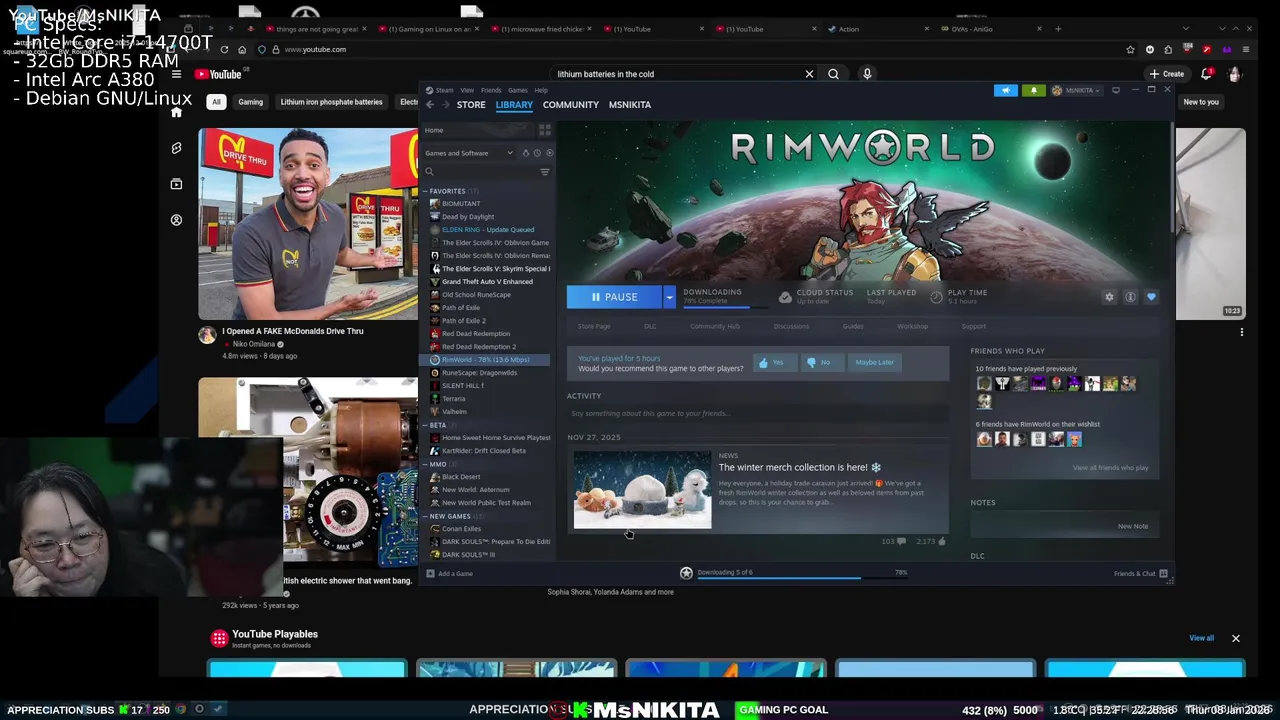
Task: Open the Games and Software dropdown
Action: click(468, 153)
